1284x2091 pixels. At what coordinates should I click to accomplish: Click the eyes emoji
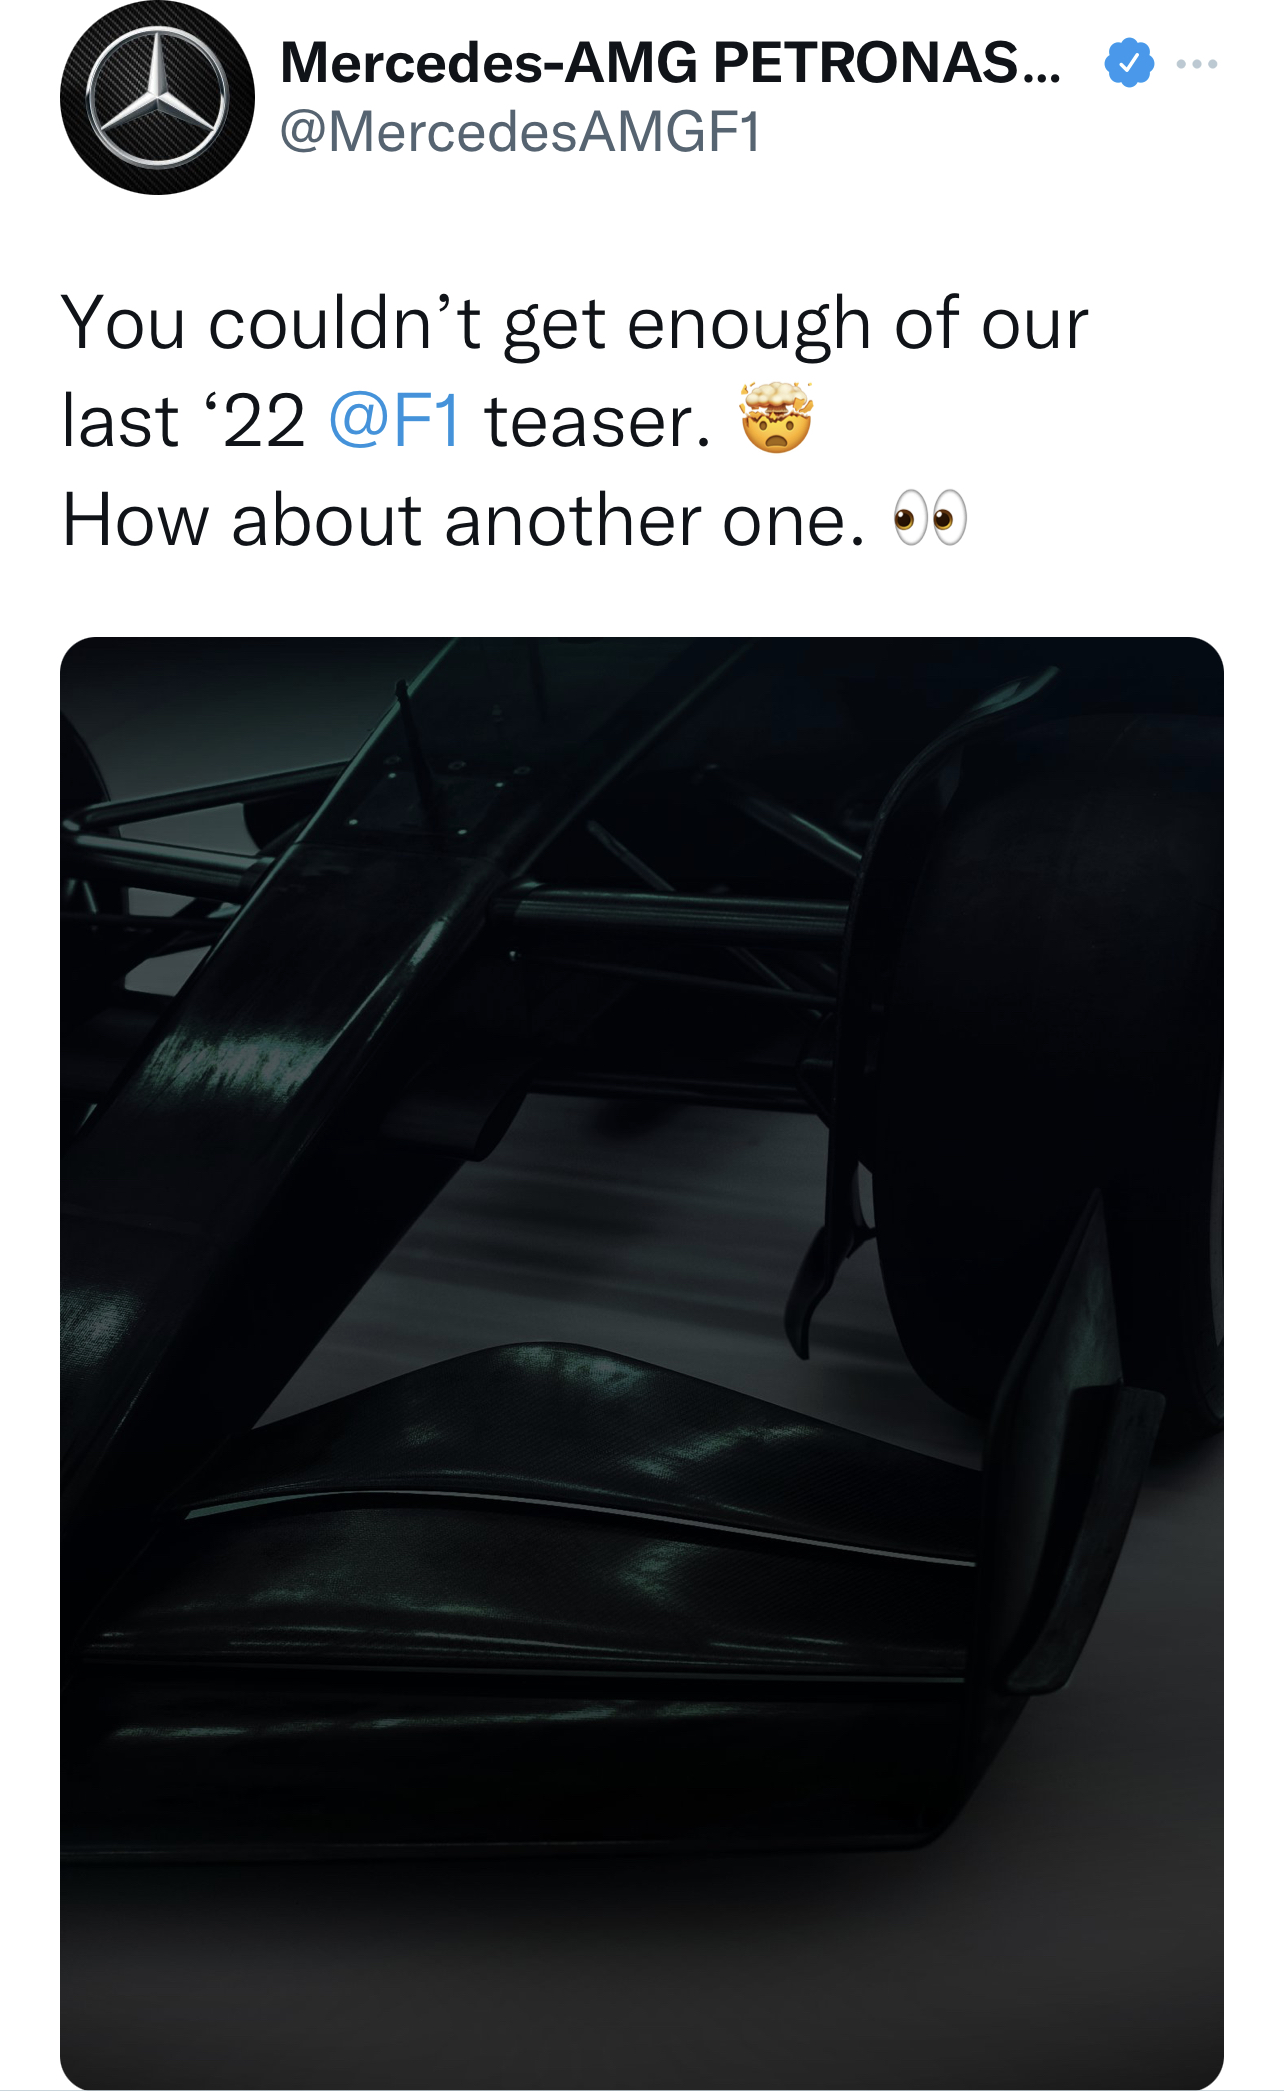tap(930, 518)
